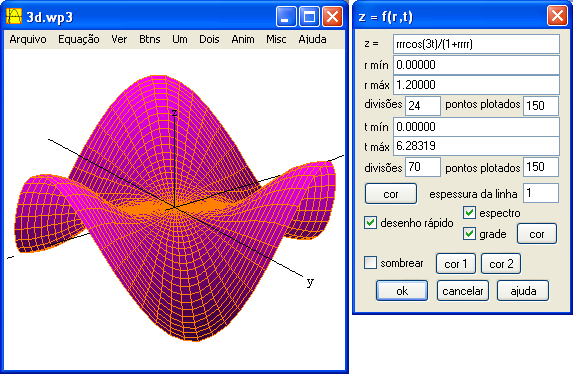
Task: Open the cor 1 color picker
Action: 456,263
